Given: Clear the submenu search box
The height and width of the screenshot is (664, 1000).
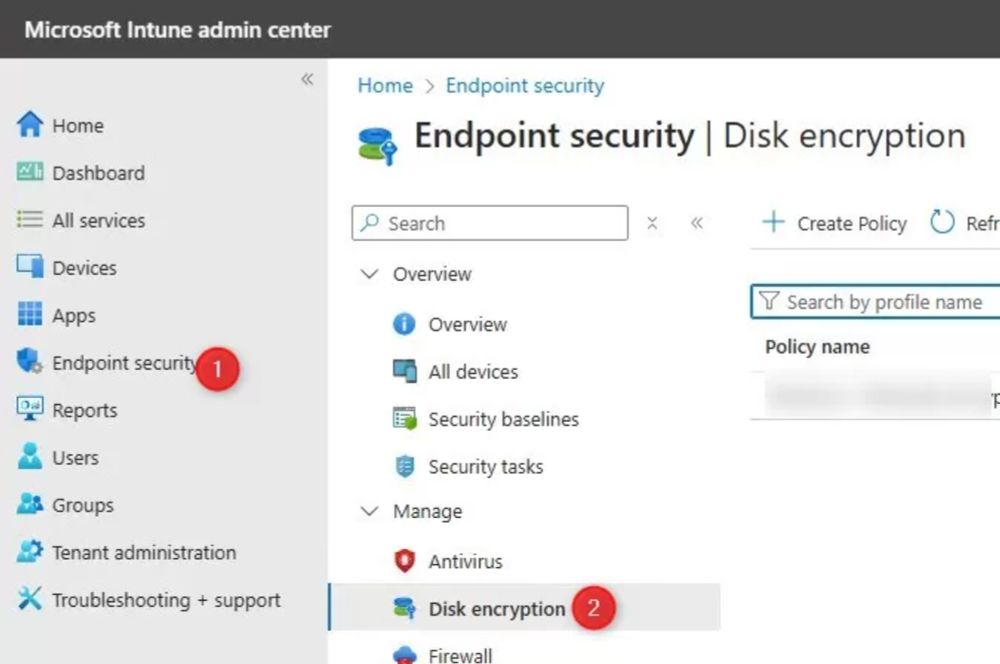Looking at the screenshot, I should coord(652,223).
